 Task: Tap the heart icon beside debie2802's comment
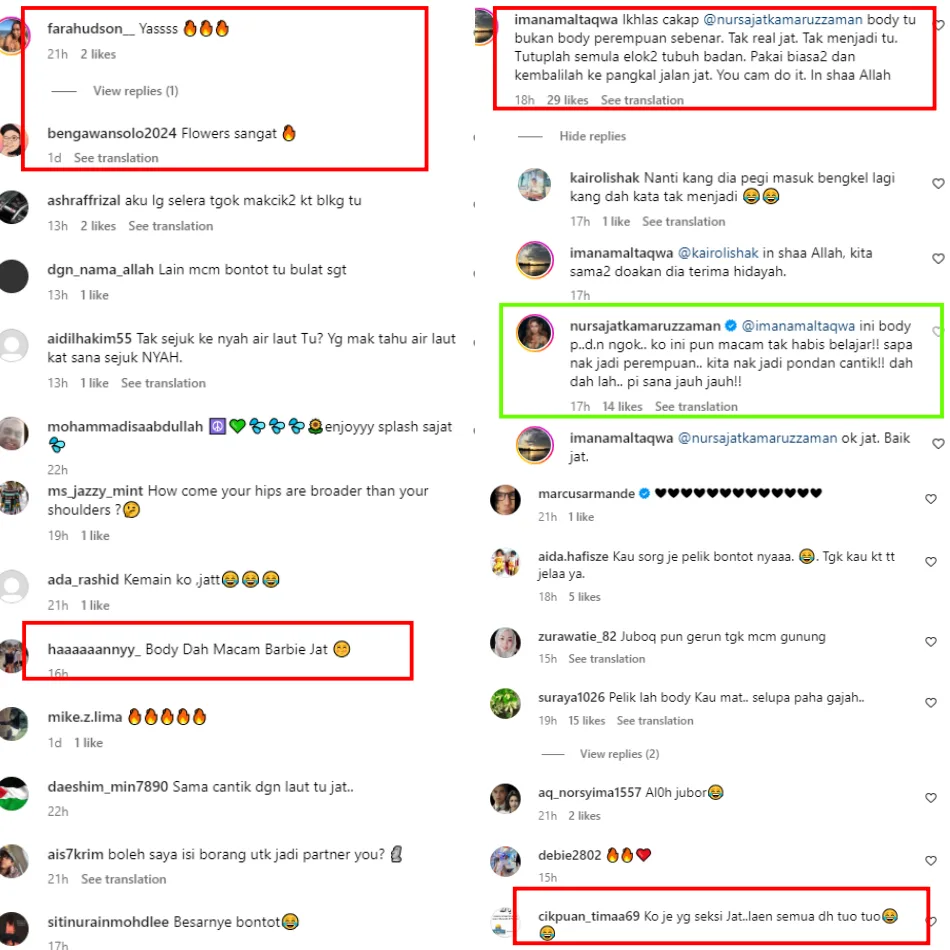pyautogui.click(x=931, y=860)
